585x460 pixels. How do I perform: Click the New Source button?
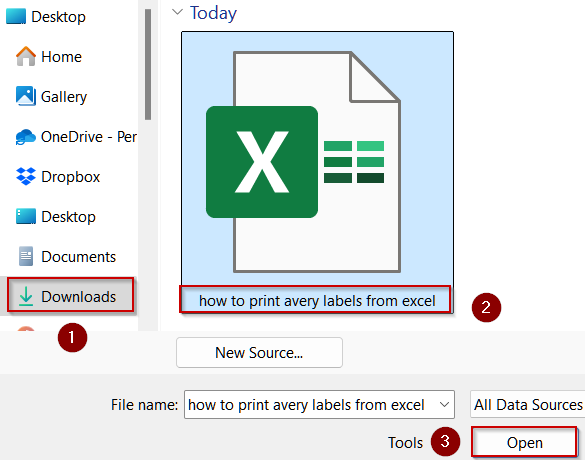click(259, 353)
